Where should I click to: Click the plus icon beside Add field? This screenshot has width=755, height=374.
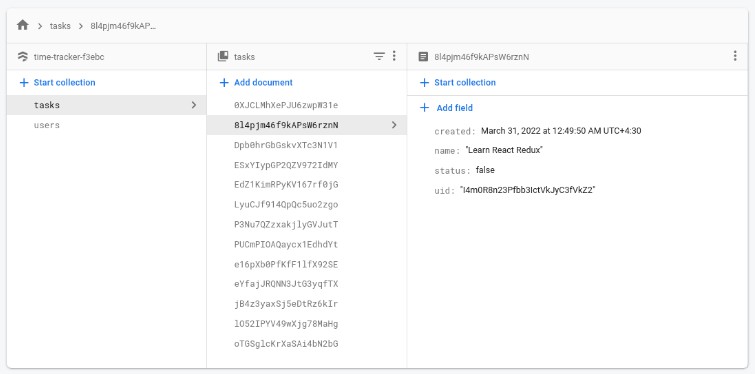[424, 108]
